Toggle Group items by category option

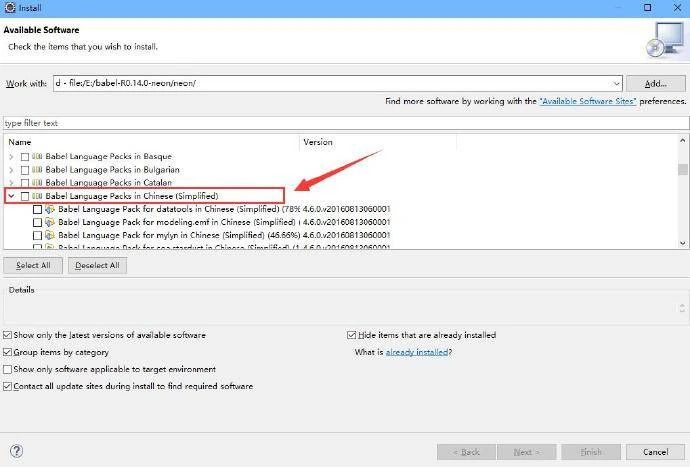click(x=7, y=353)
